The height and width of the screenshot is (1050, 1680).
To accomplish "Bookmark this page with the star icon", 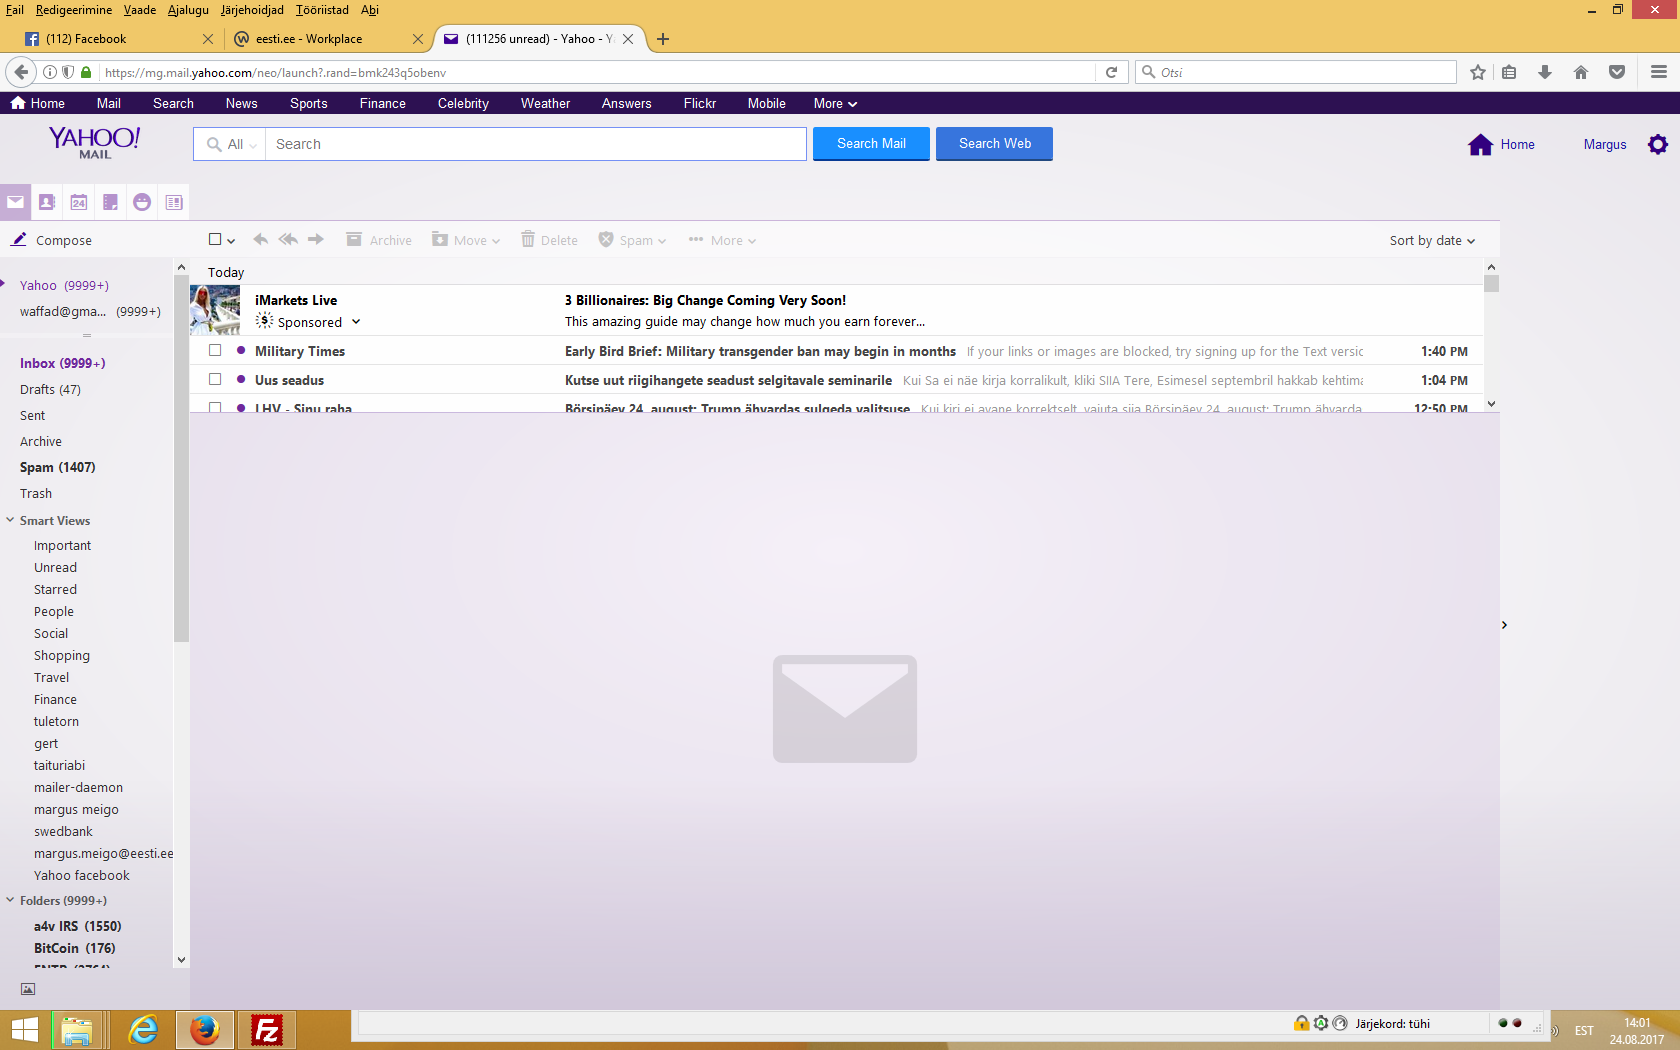I will 1478,72.
